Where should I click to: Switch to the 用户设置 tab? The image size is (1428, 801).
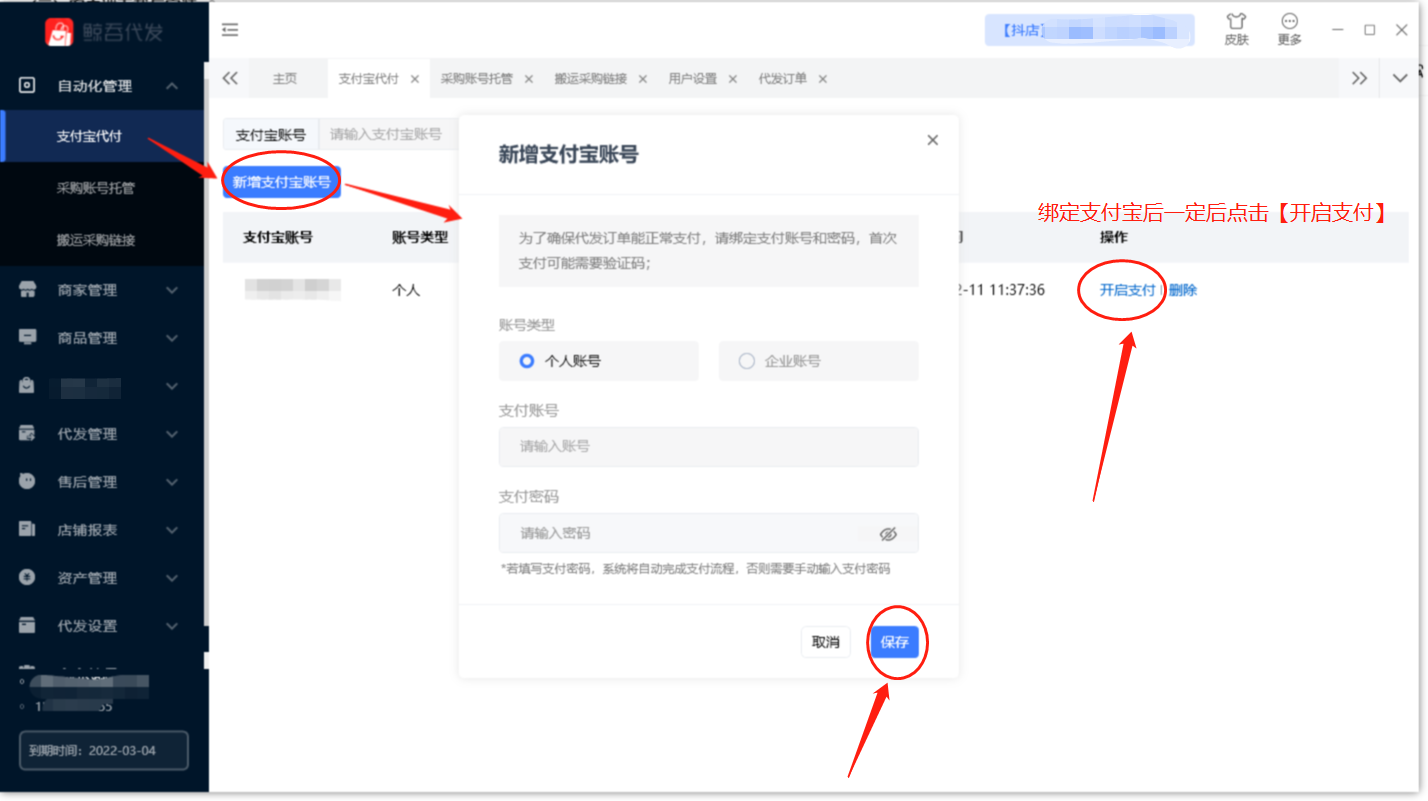[693, 79]
